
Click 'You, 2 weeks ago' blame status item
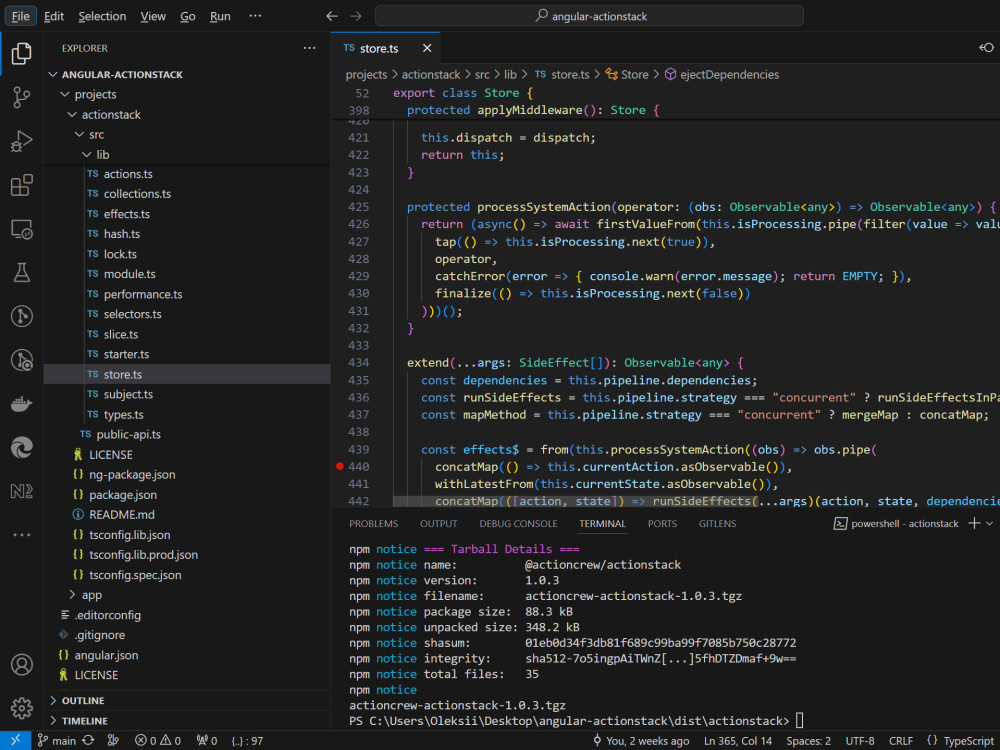pyautogui.click(x=641, y=740)
